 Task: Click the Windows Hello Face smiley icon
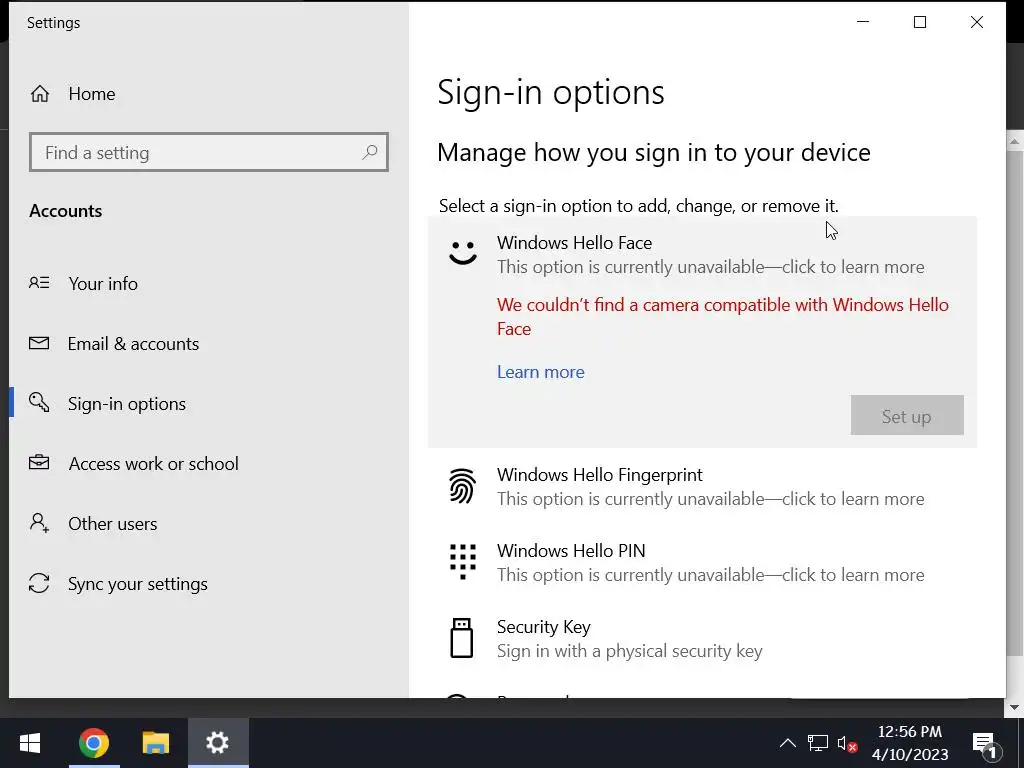click(x=463, y=253)
